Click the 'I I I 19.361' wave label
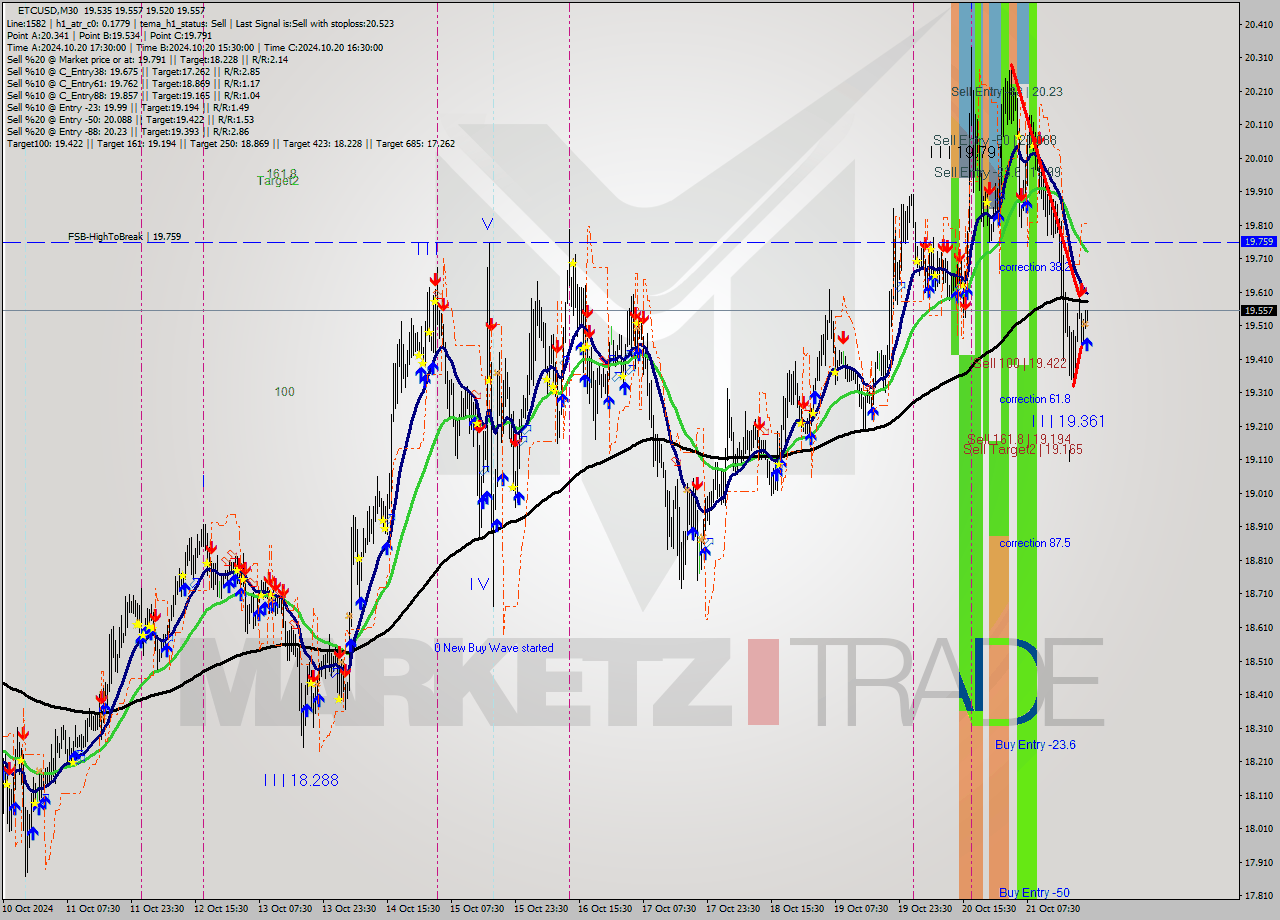 [x=1068, y=422]
